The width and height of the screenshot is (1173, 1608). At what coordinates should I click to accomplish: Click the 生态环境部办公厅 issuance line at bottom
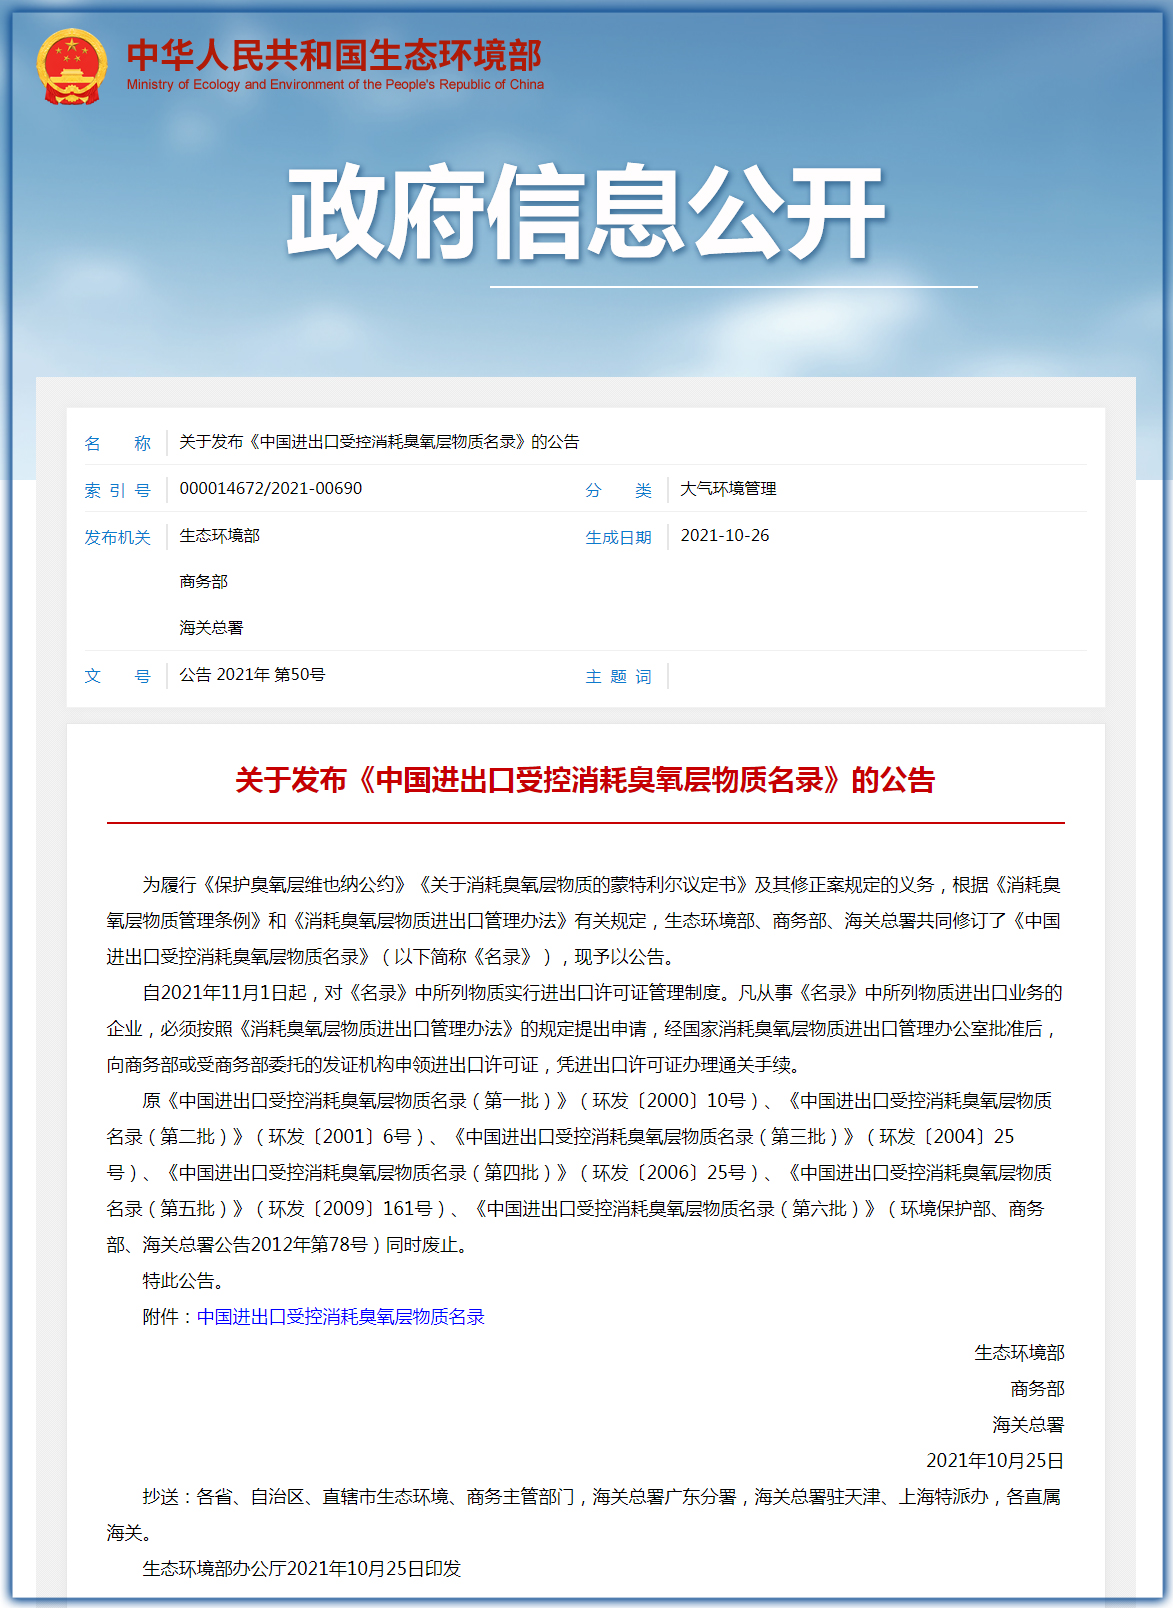click(302, 1569)
